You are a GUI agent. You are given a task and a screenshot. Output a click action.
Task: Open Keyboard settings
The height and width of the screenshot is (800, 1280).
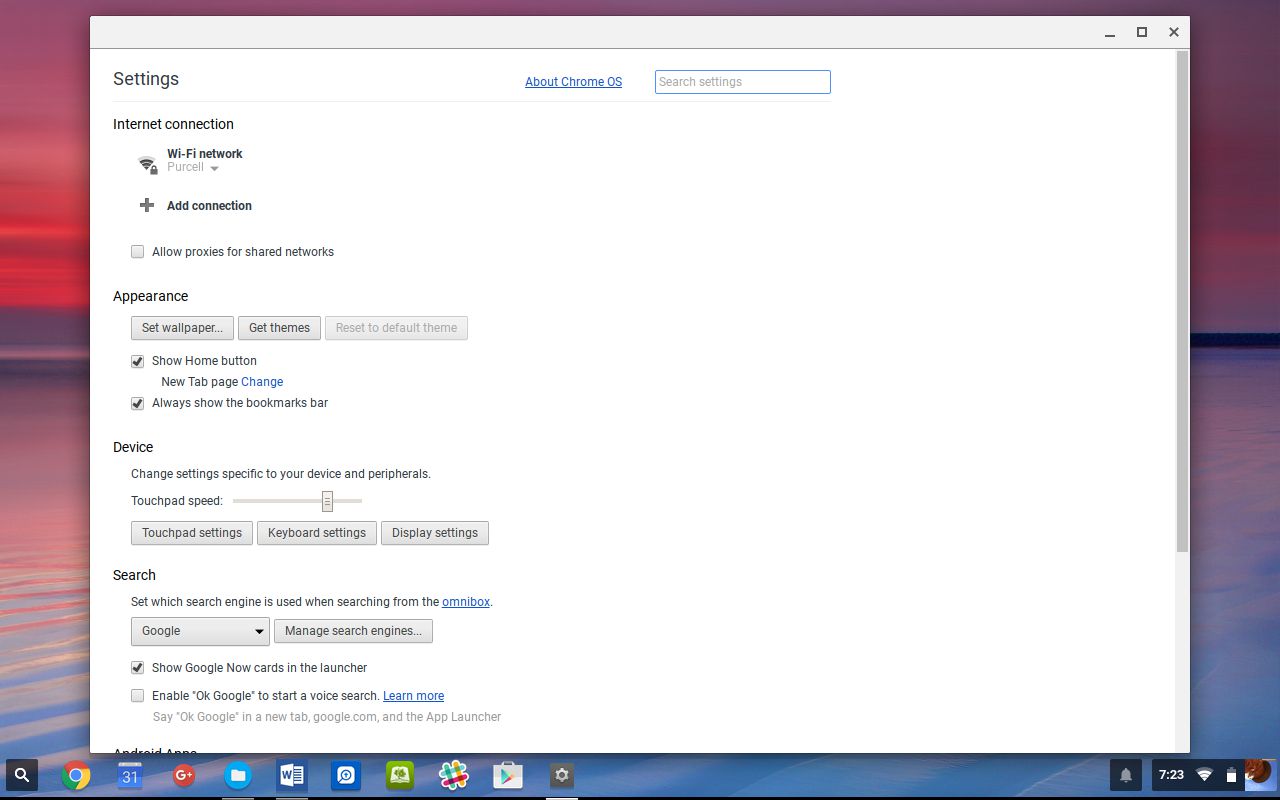coord(317,533)
